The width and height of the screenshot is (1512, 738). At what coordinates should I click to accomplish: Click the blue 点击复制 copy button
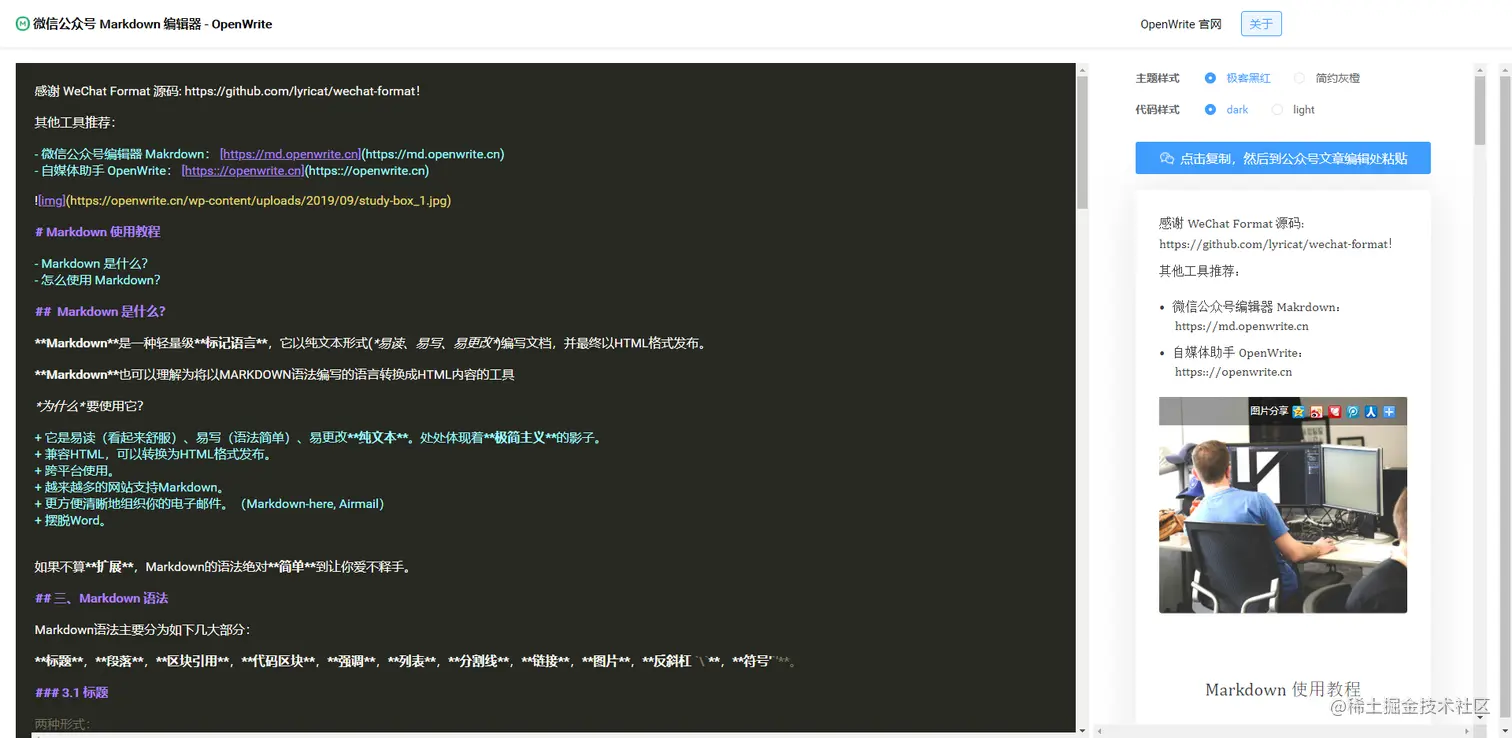(x=1283, y=158)
